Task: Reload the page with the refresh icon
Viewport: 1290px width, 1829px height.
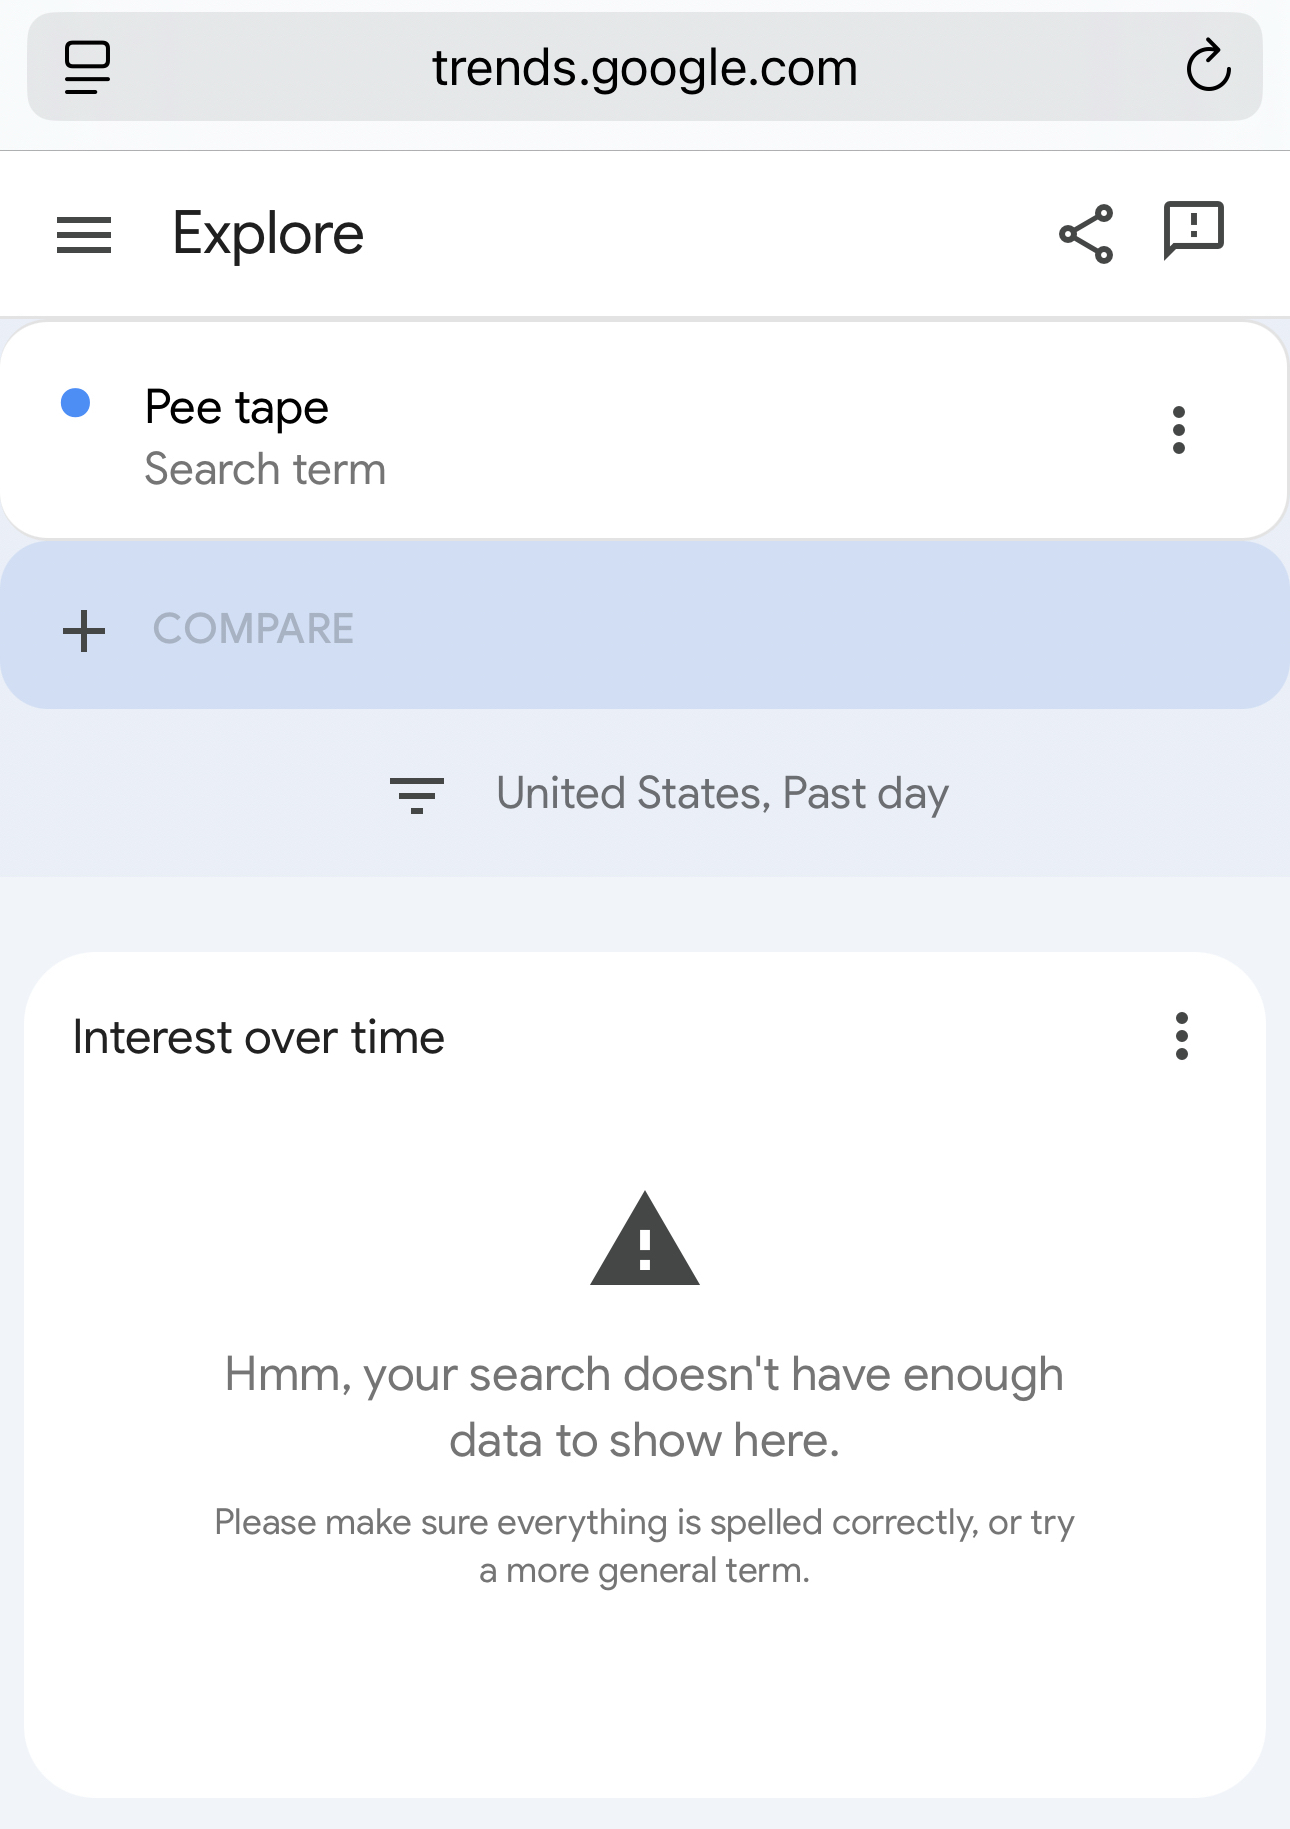Action: (1208, 67)
